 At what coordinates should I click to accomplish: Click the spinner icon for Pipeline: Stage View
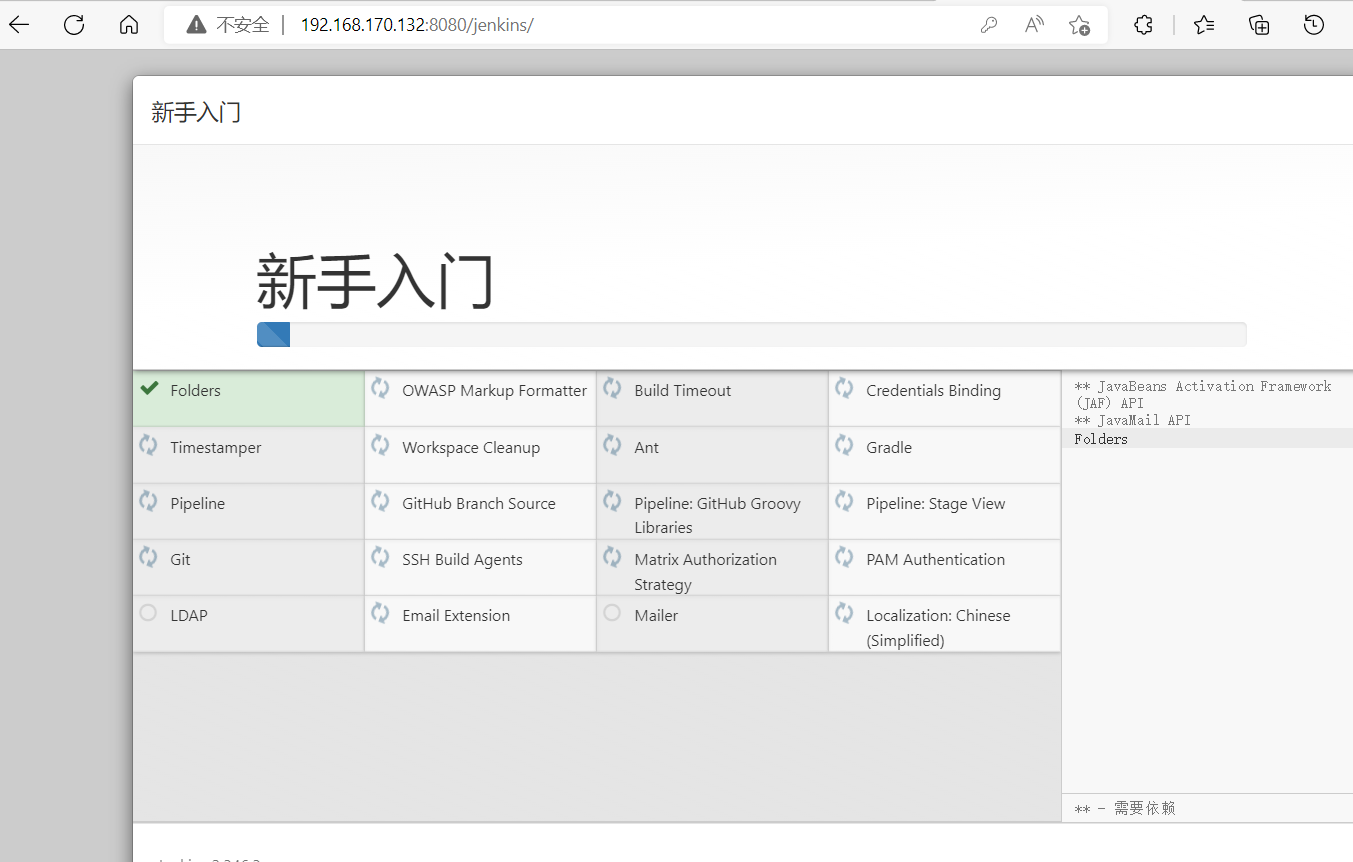[x=844, y=501]
